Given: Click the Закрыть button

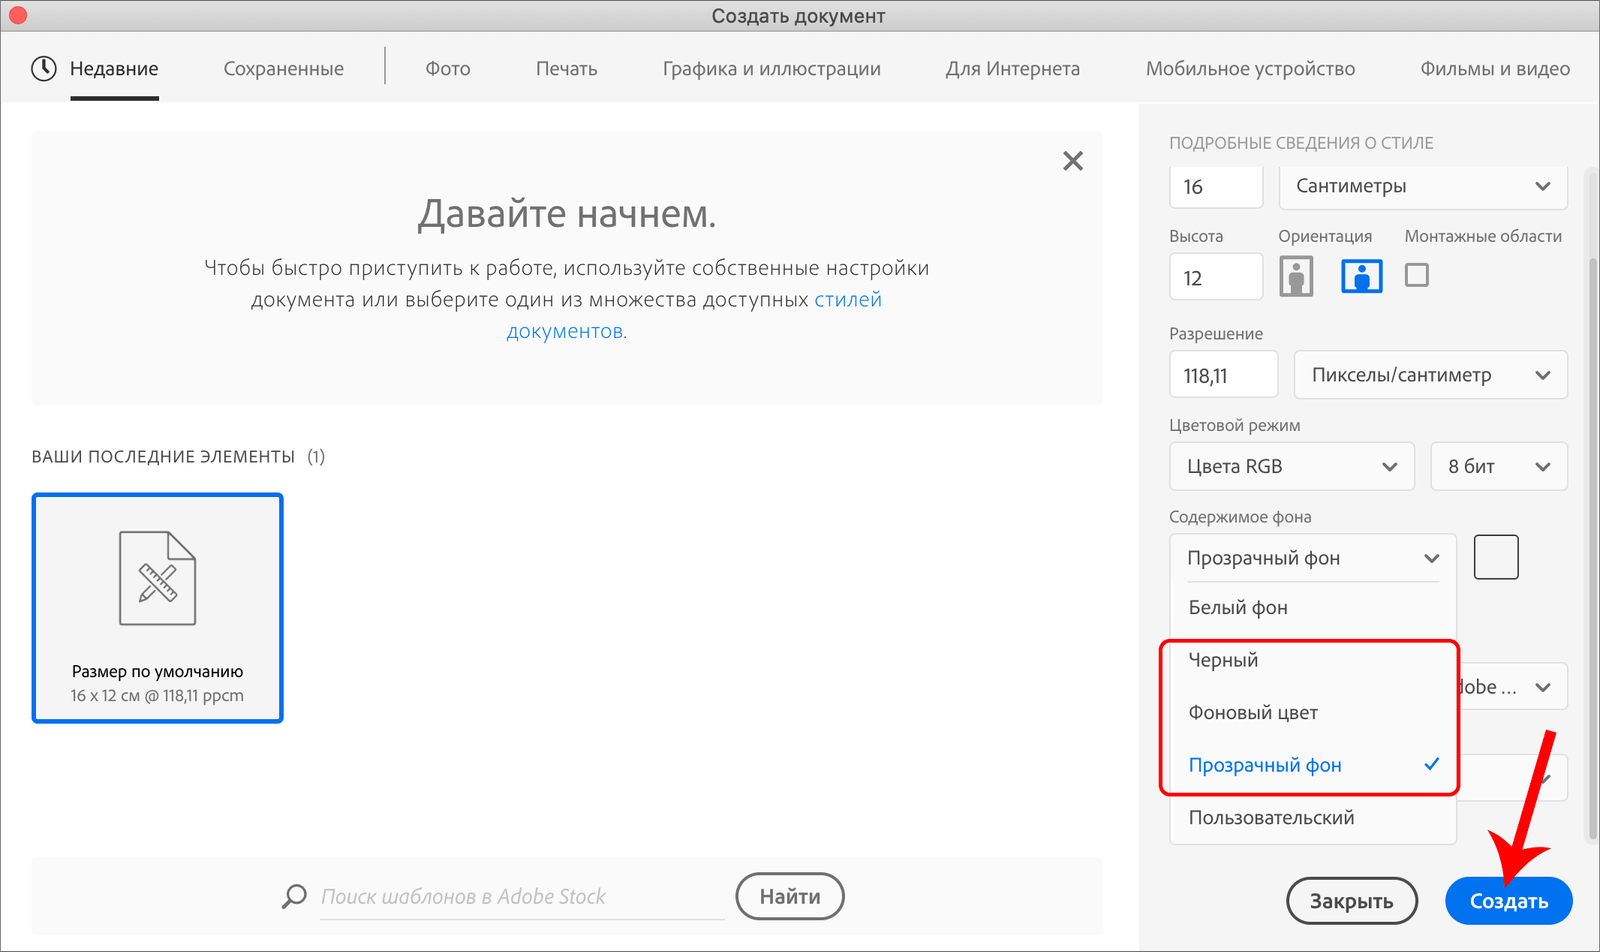Looking at the screenshot, I should click(1351, 901).
